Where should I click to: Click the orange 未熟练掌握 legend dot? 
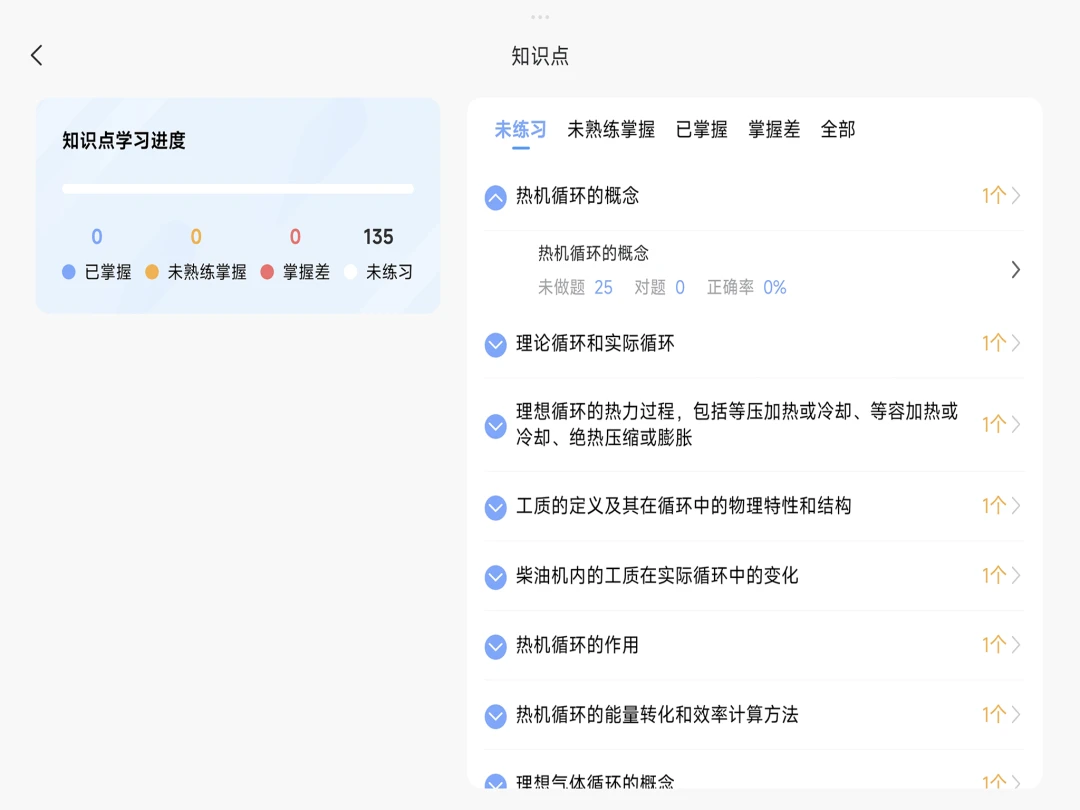coord(152,272)
